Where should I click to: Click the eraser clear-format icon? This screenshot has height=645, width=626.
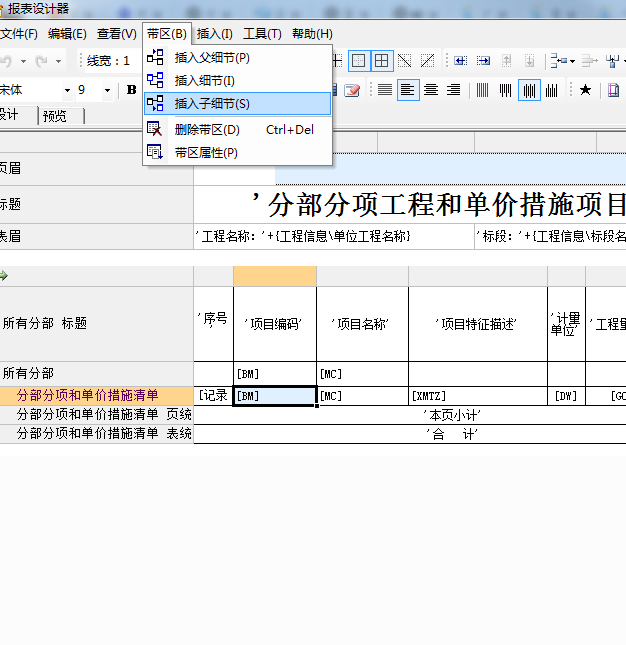[x=352, y=90]
